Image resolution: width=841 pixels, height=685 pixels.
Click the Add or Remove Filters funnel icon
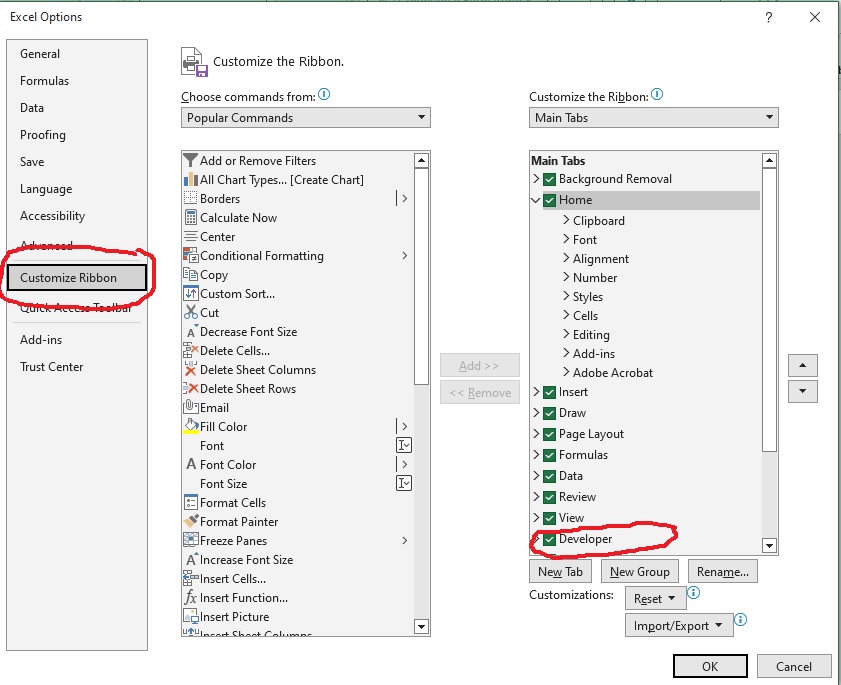coord(191,160)
